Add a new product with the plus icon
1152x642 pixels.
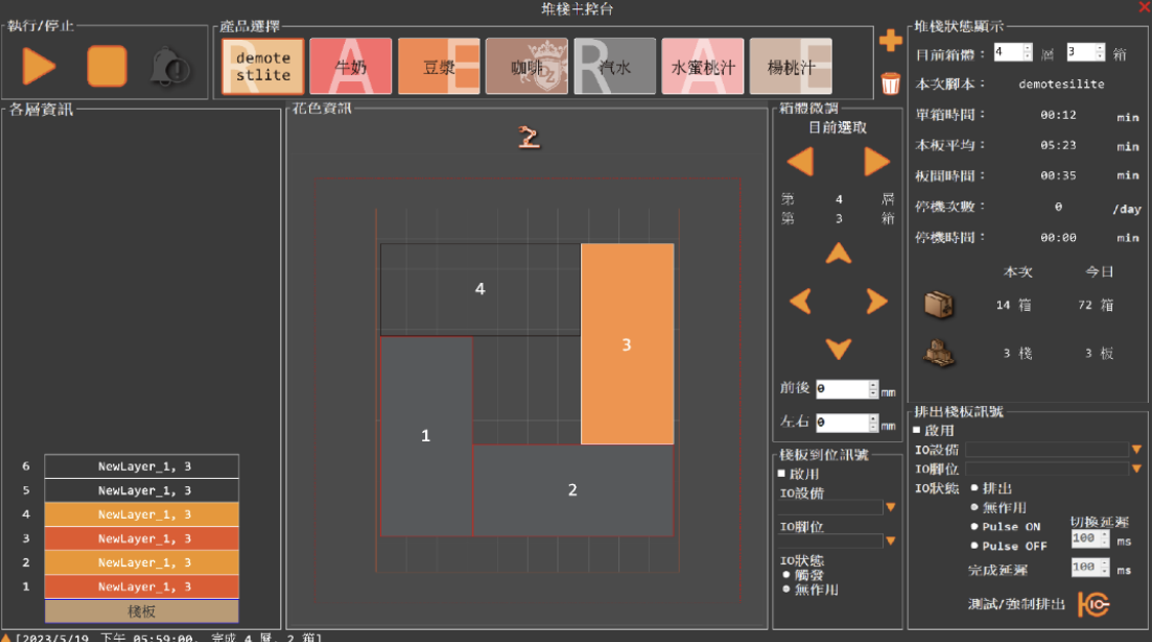(x=890, y=41)
